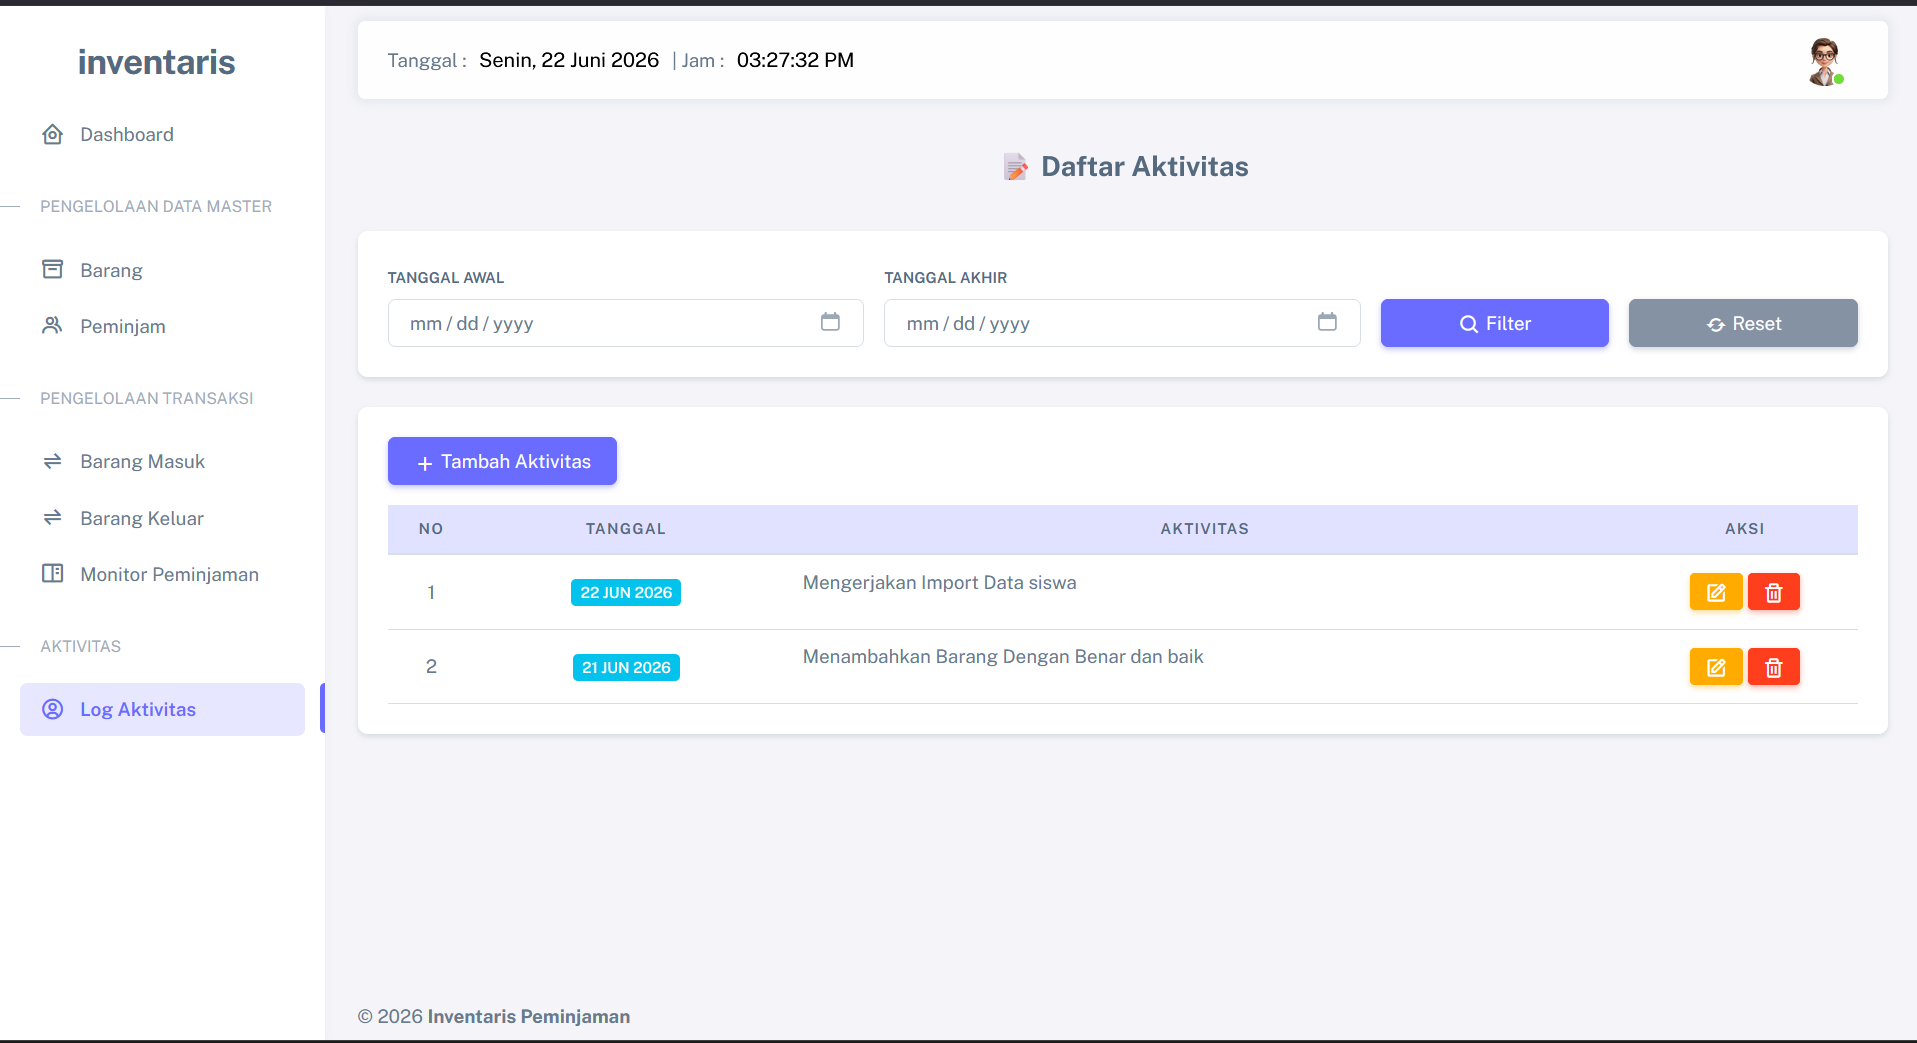
Task: Click the Monitor Peminjaman book icon
Action: click(53, 573)
